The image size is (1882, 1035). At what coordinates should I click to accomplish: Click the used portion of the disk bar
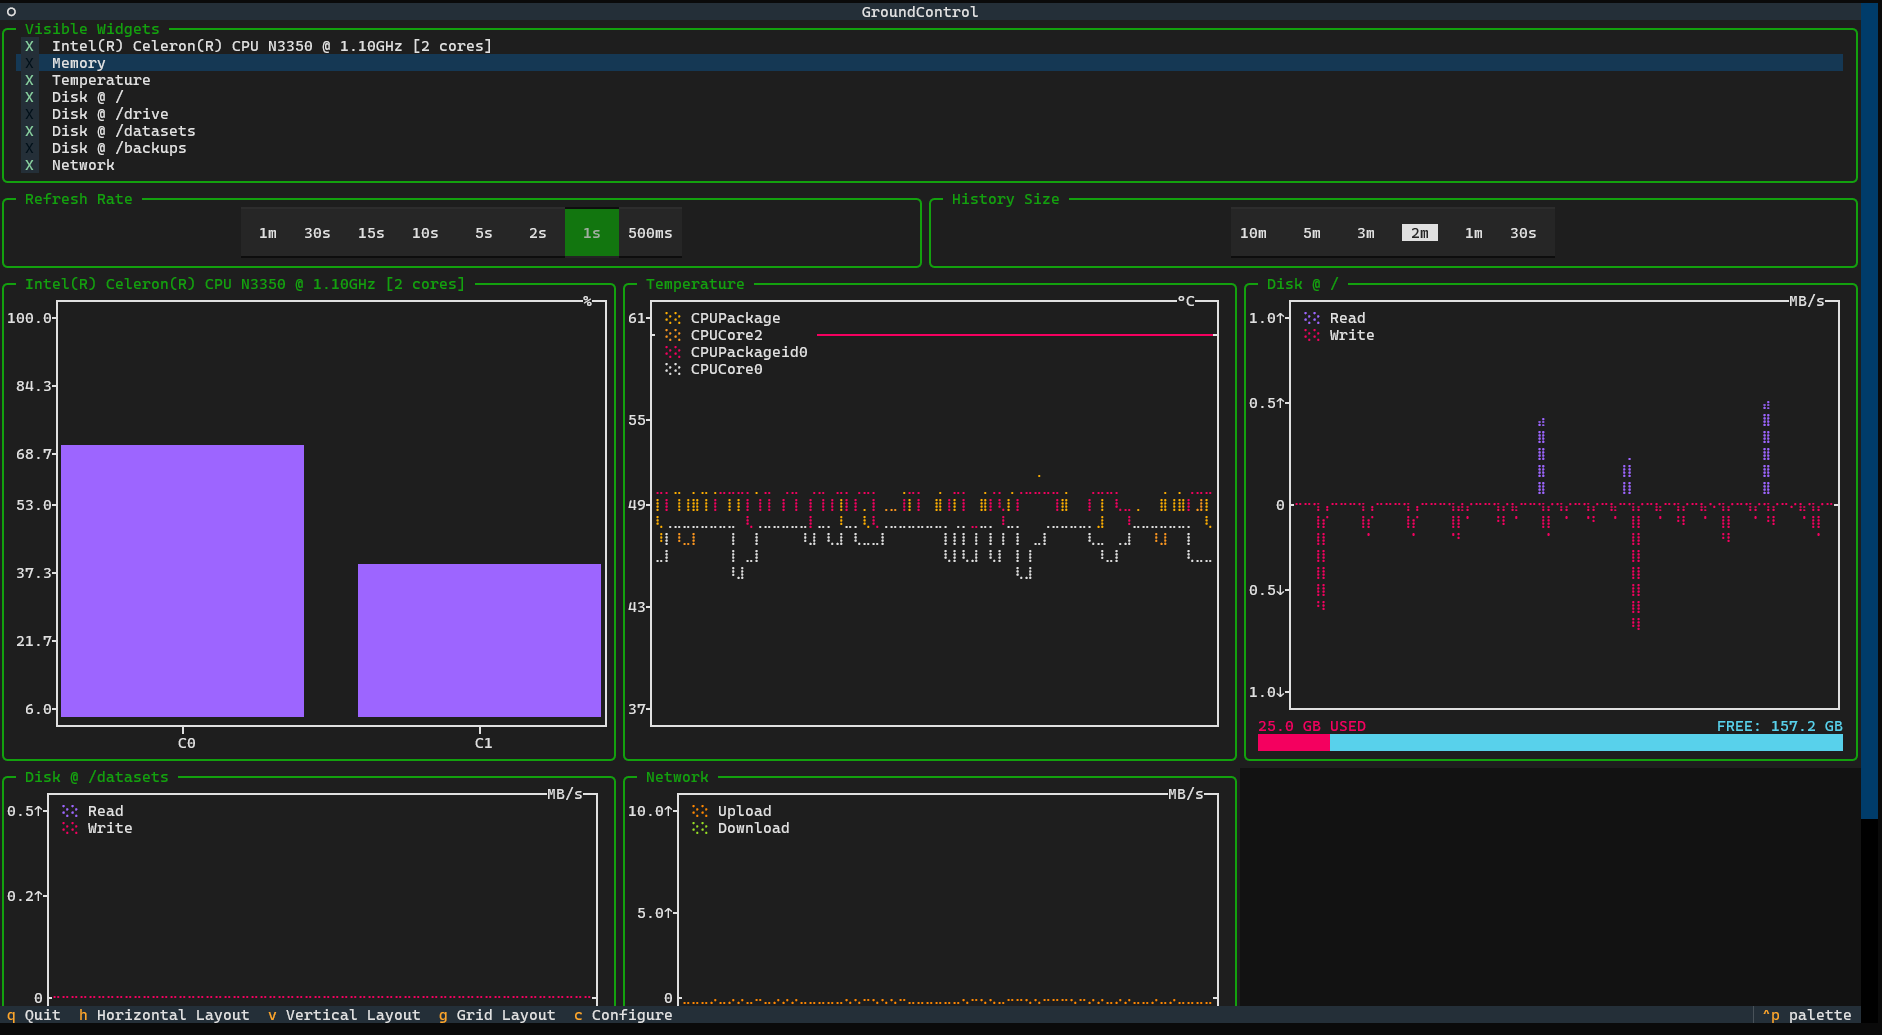point(1293,743)
